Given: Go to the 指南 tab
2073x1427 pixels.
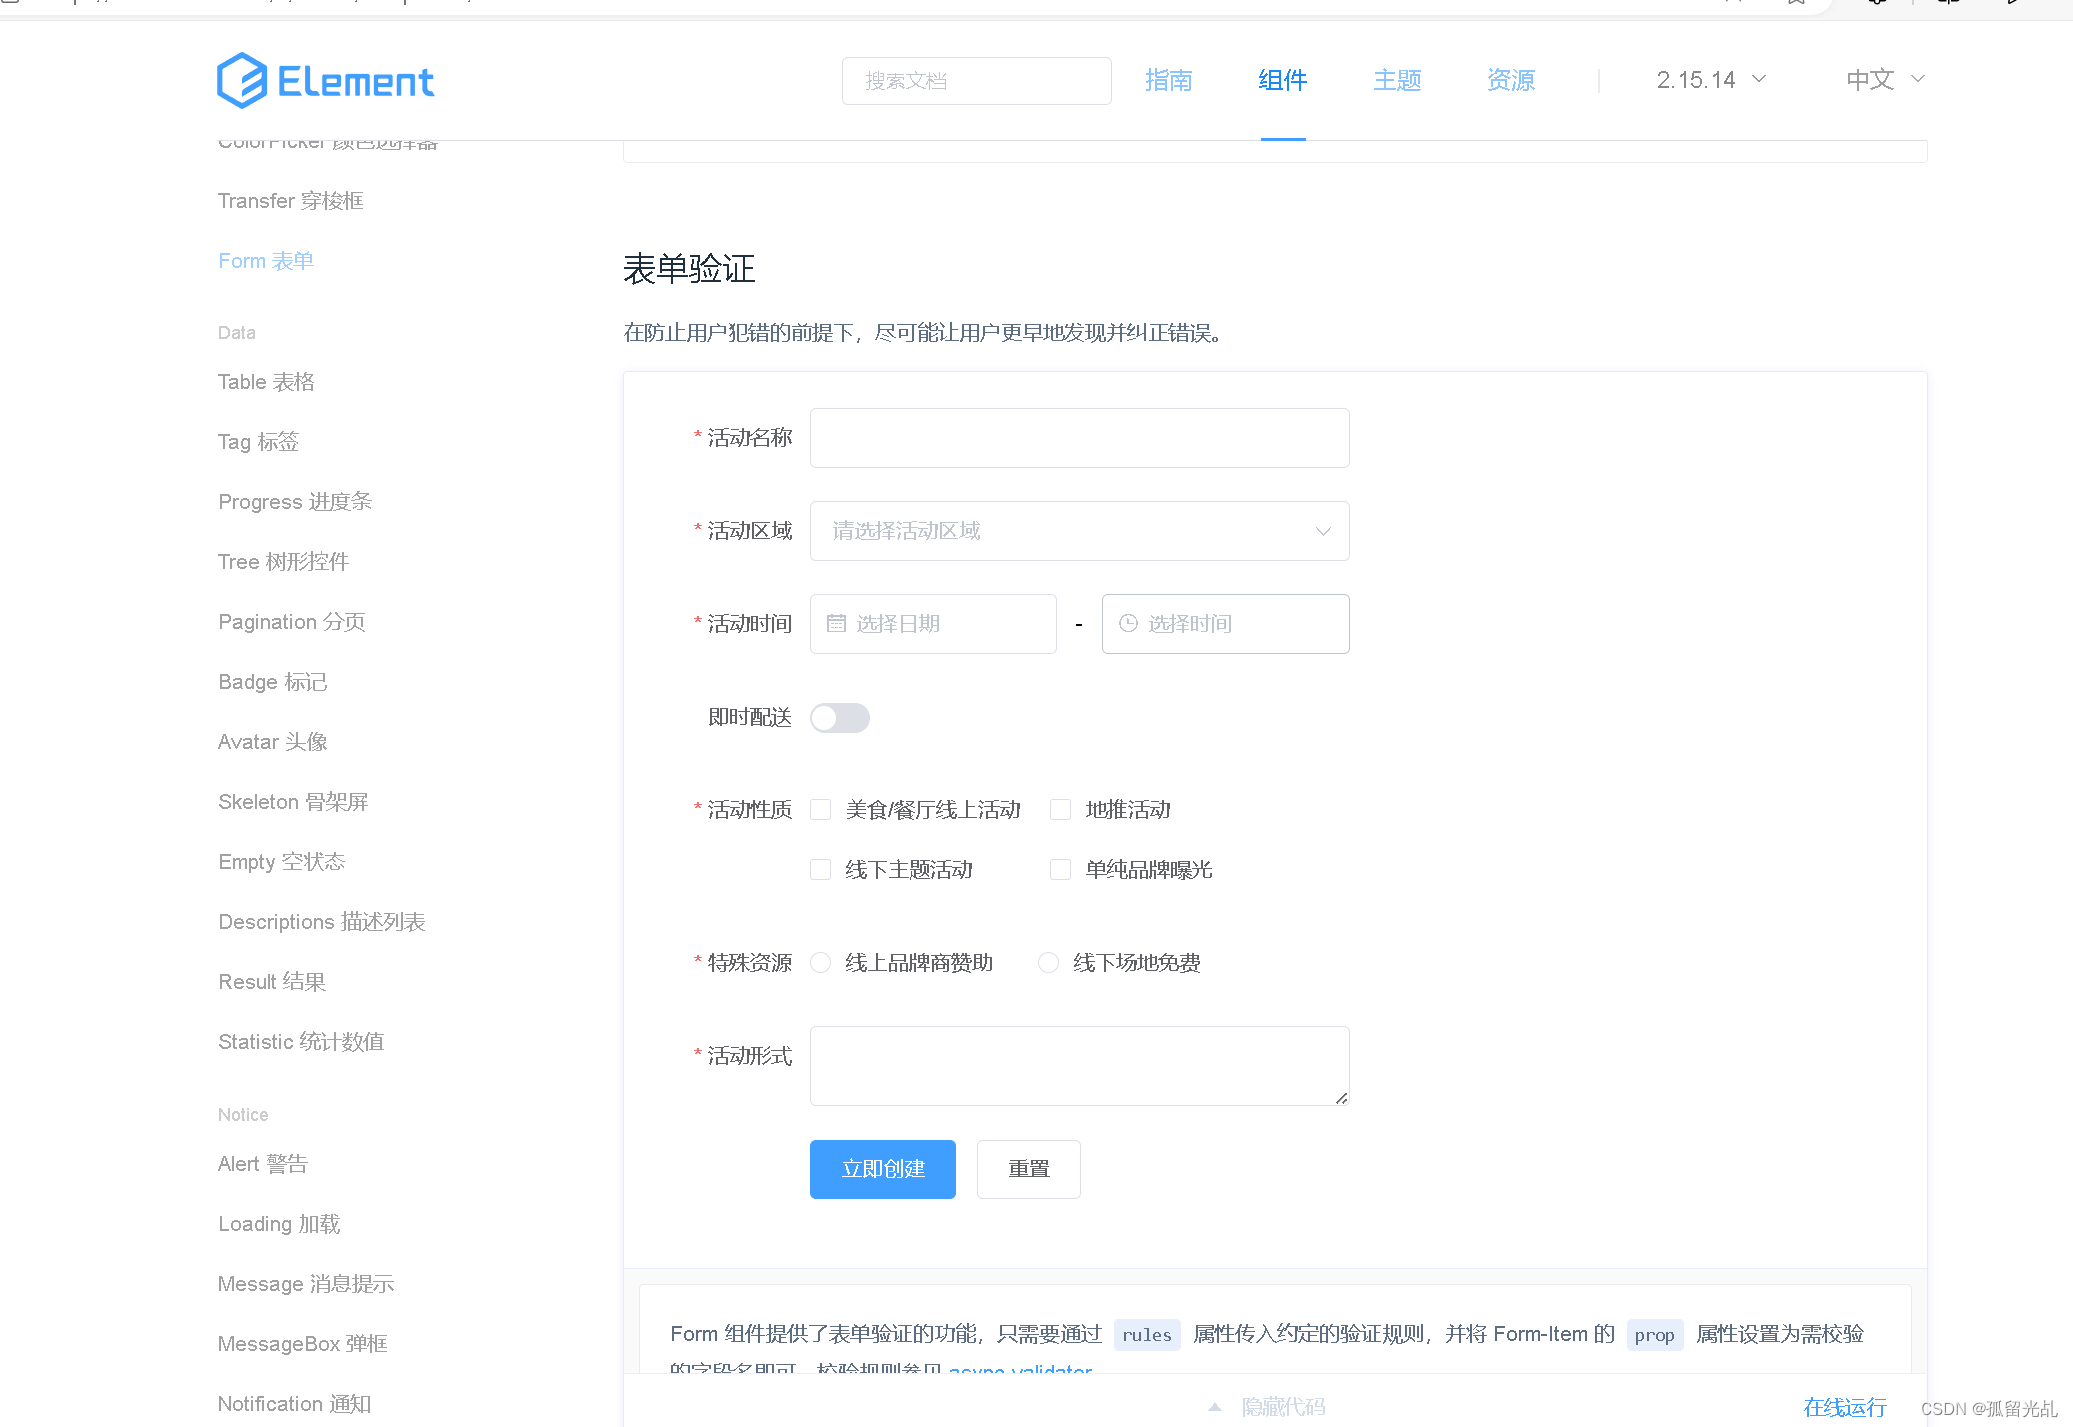Looking at the screenshot, I should 1169,80.
